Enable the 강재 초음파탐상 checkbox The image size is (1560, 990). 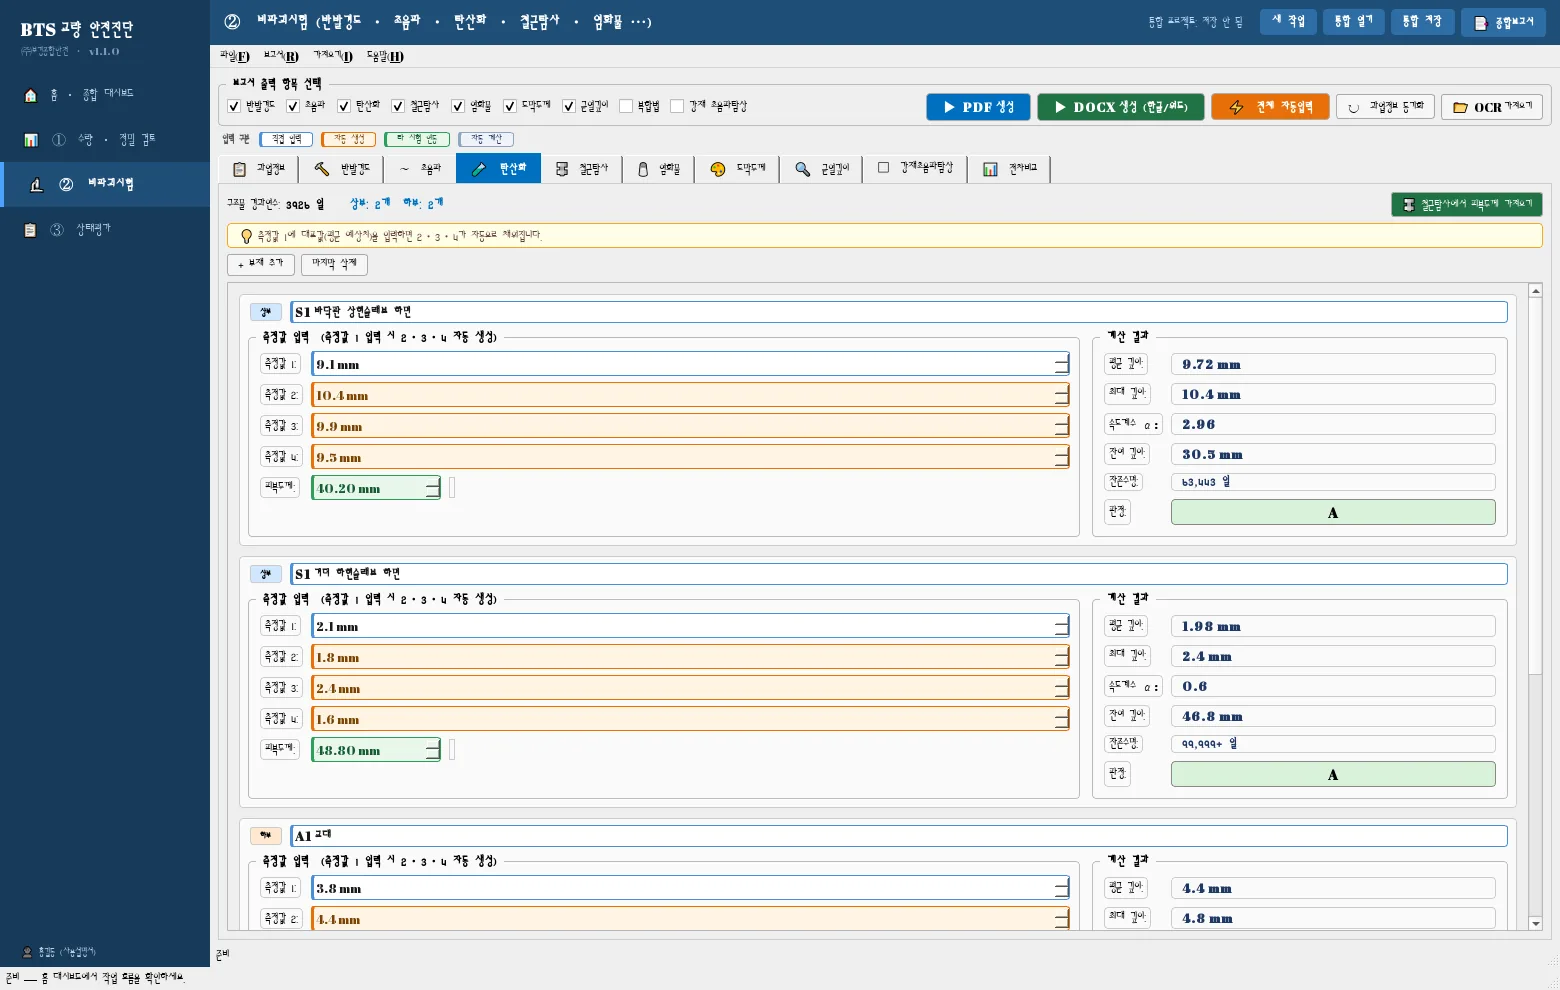pos(677,106)
